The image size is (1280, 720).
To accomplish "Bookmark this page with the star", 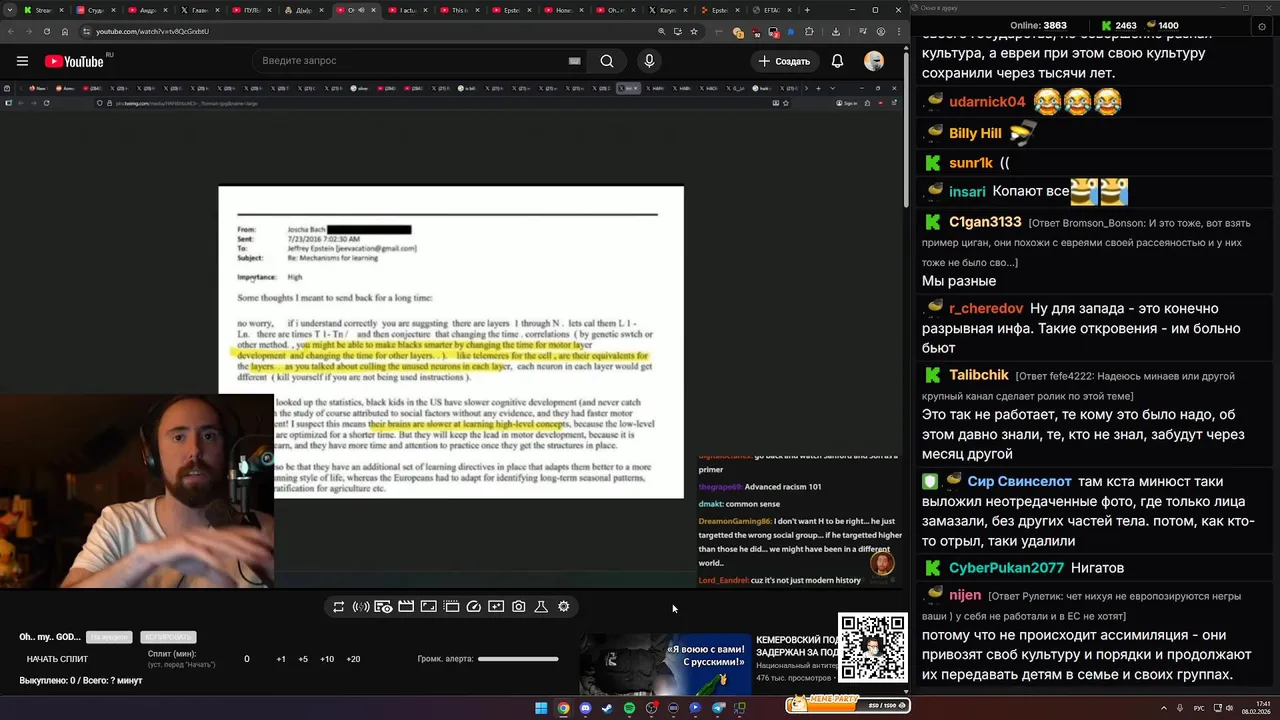I will (x=694, y=31).
